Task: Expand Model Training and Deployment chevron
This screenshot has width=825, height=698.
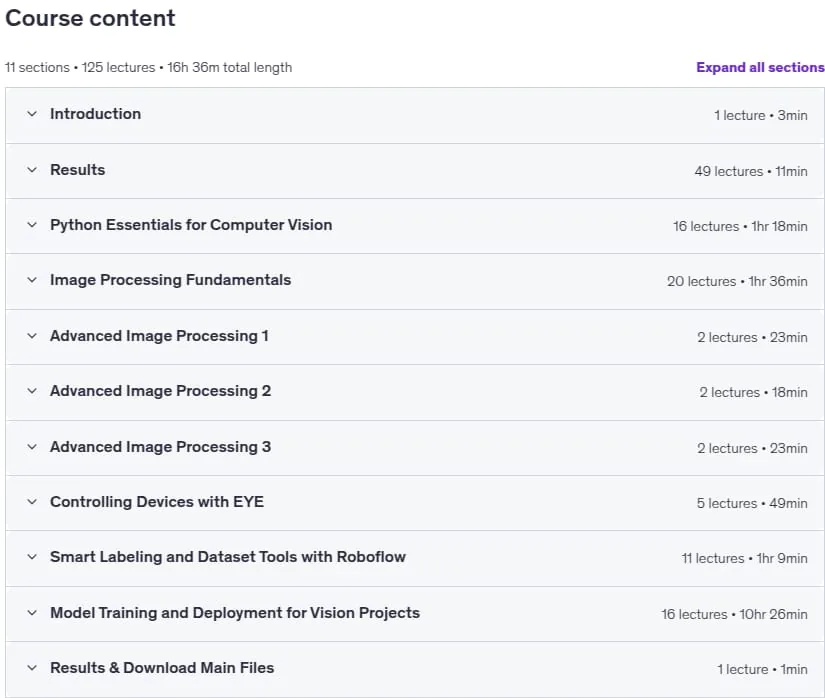Action: (x=32, y=613)
